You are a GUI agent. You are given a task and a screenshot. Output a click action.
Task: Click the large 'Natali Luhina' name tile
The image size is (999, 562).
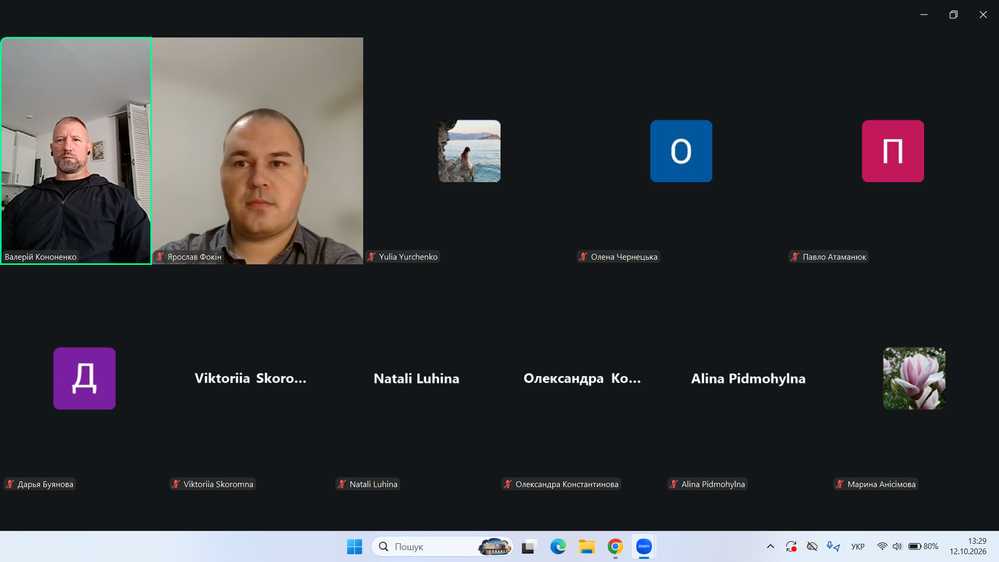click(x=416, y=378)
